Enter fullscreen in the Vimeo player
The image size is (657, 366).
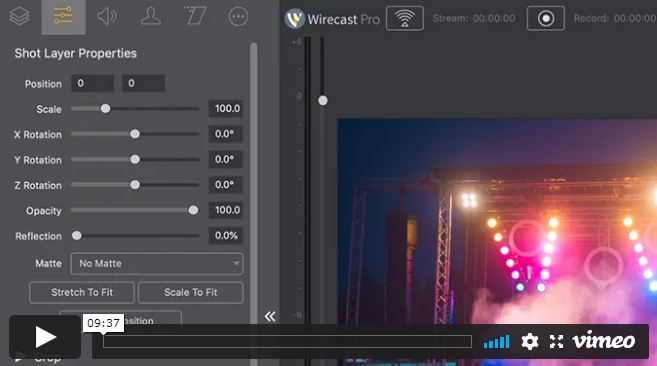pos(556,342)
